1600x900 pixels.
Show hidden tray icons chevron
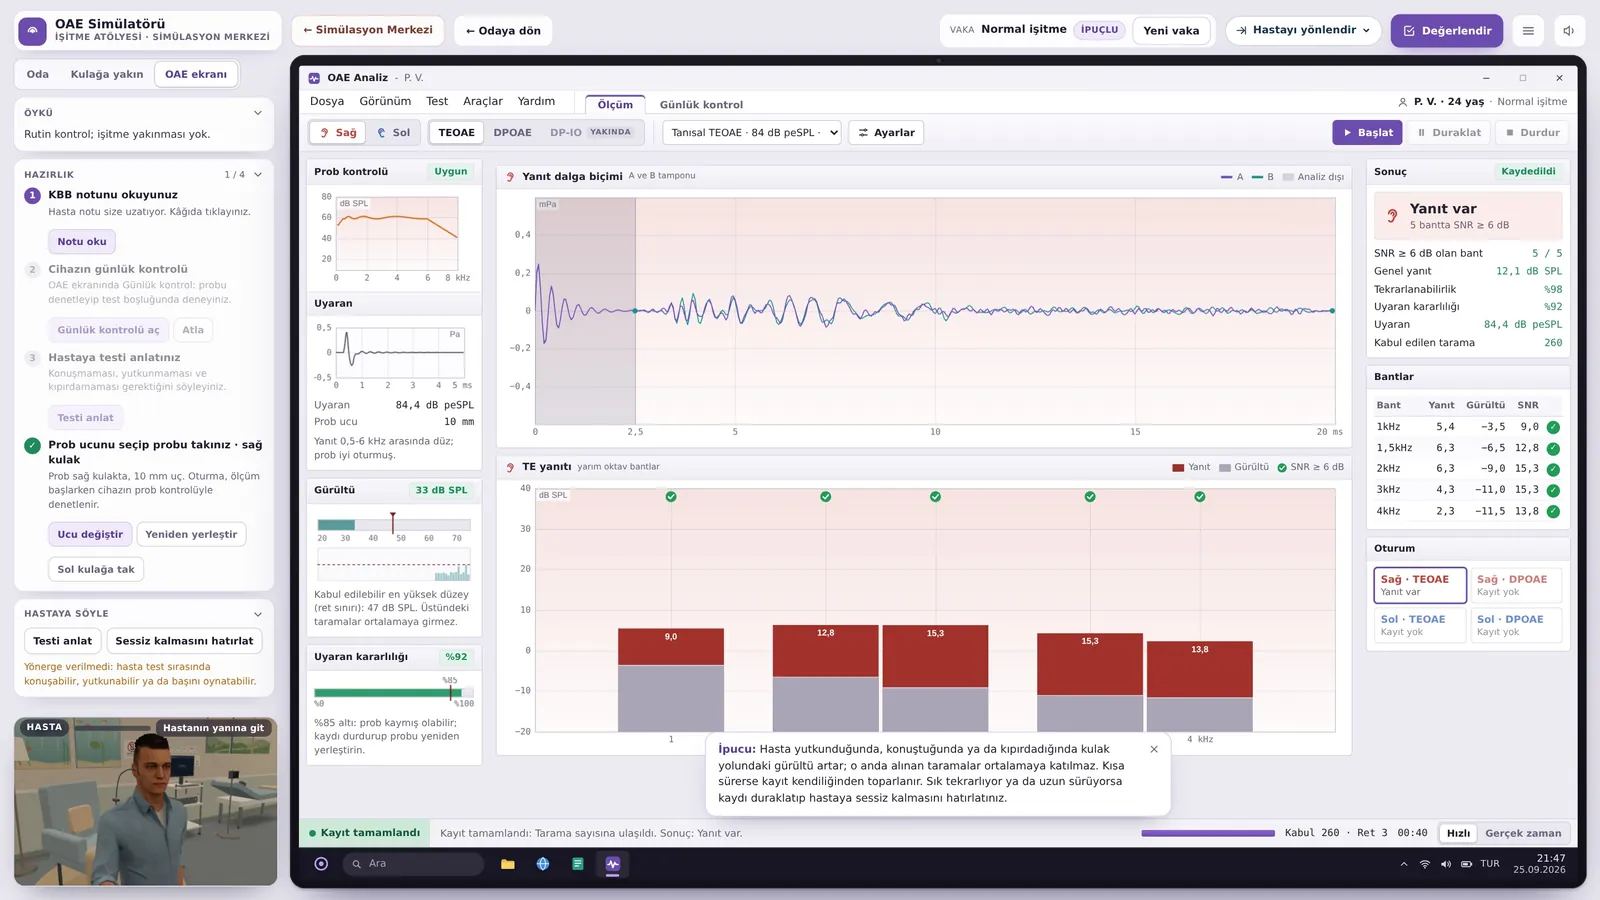[x=1404, y=864]
